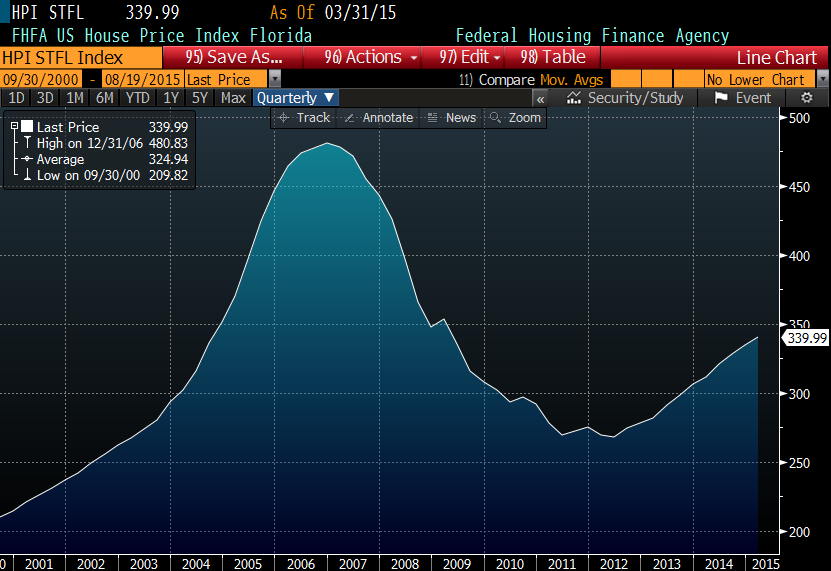
Task: Select the 5Y time range
Action: [x=200, y=98]
